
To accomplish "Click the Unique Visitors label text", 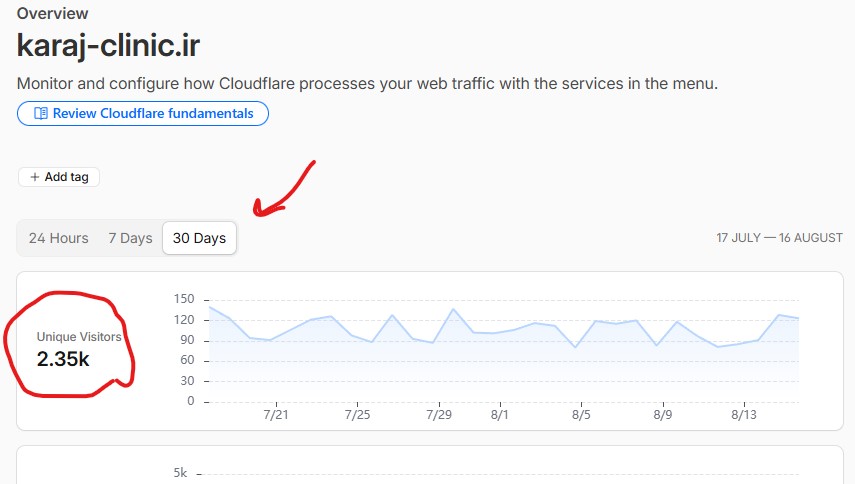I will tap(79, 337).
